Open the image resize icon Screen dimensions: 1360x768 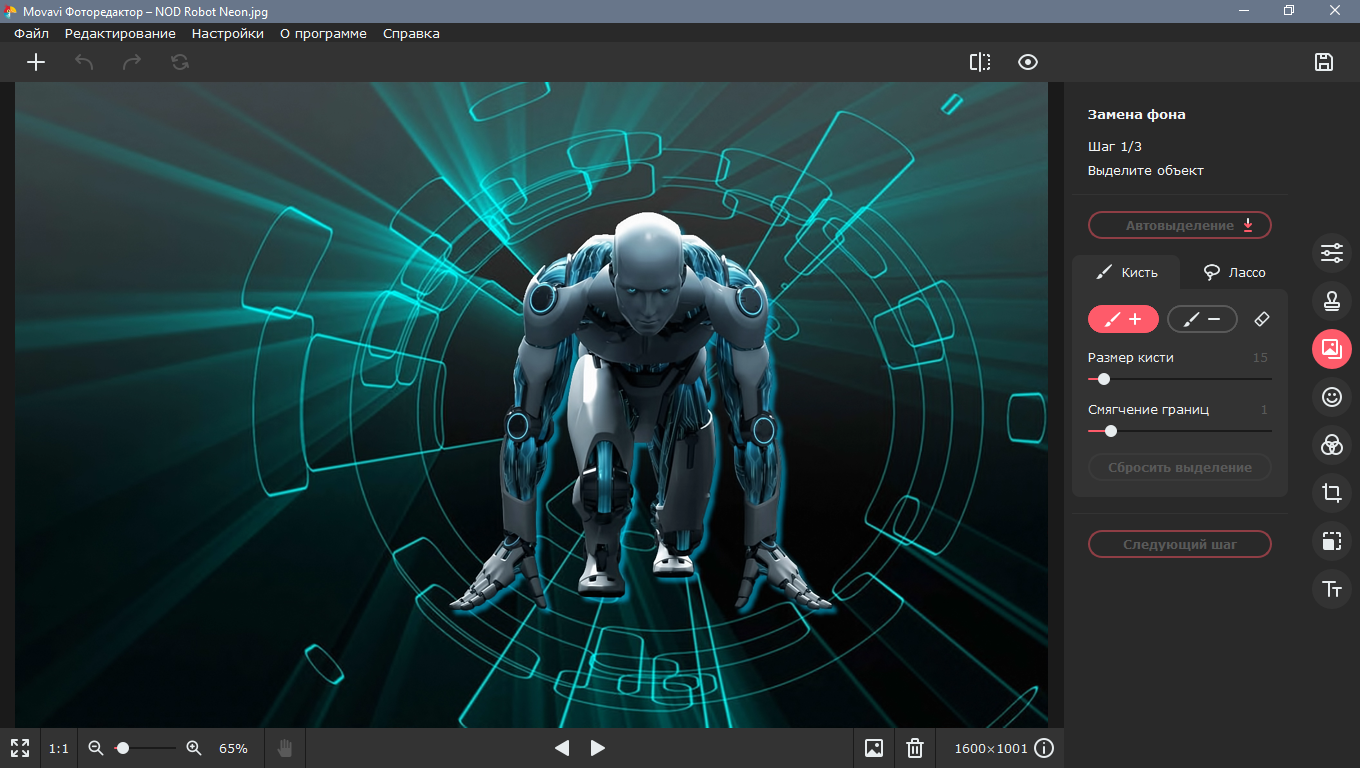point(1331,541)
